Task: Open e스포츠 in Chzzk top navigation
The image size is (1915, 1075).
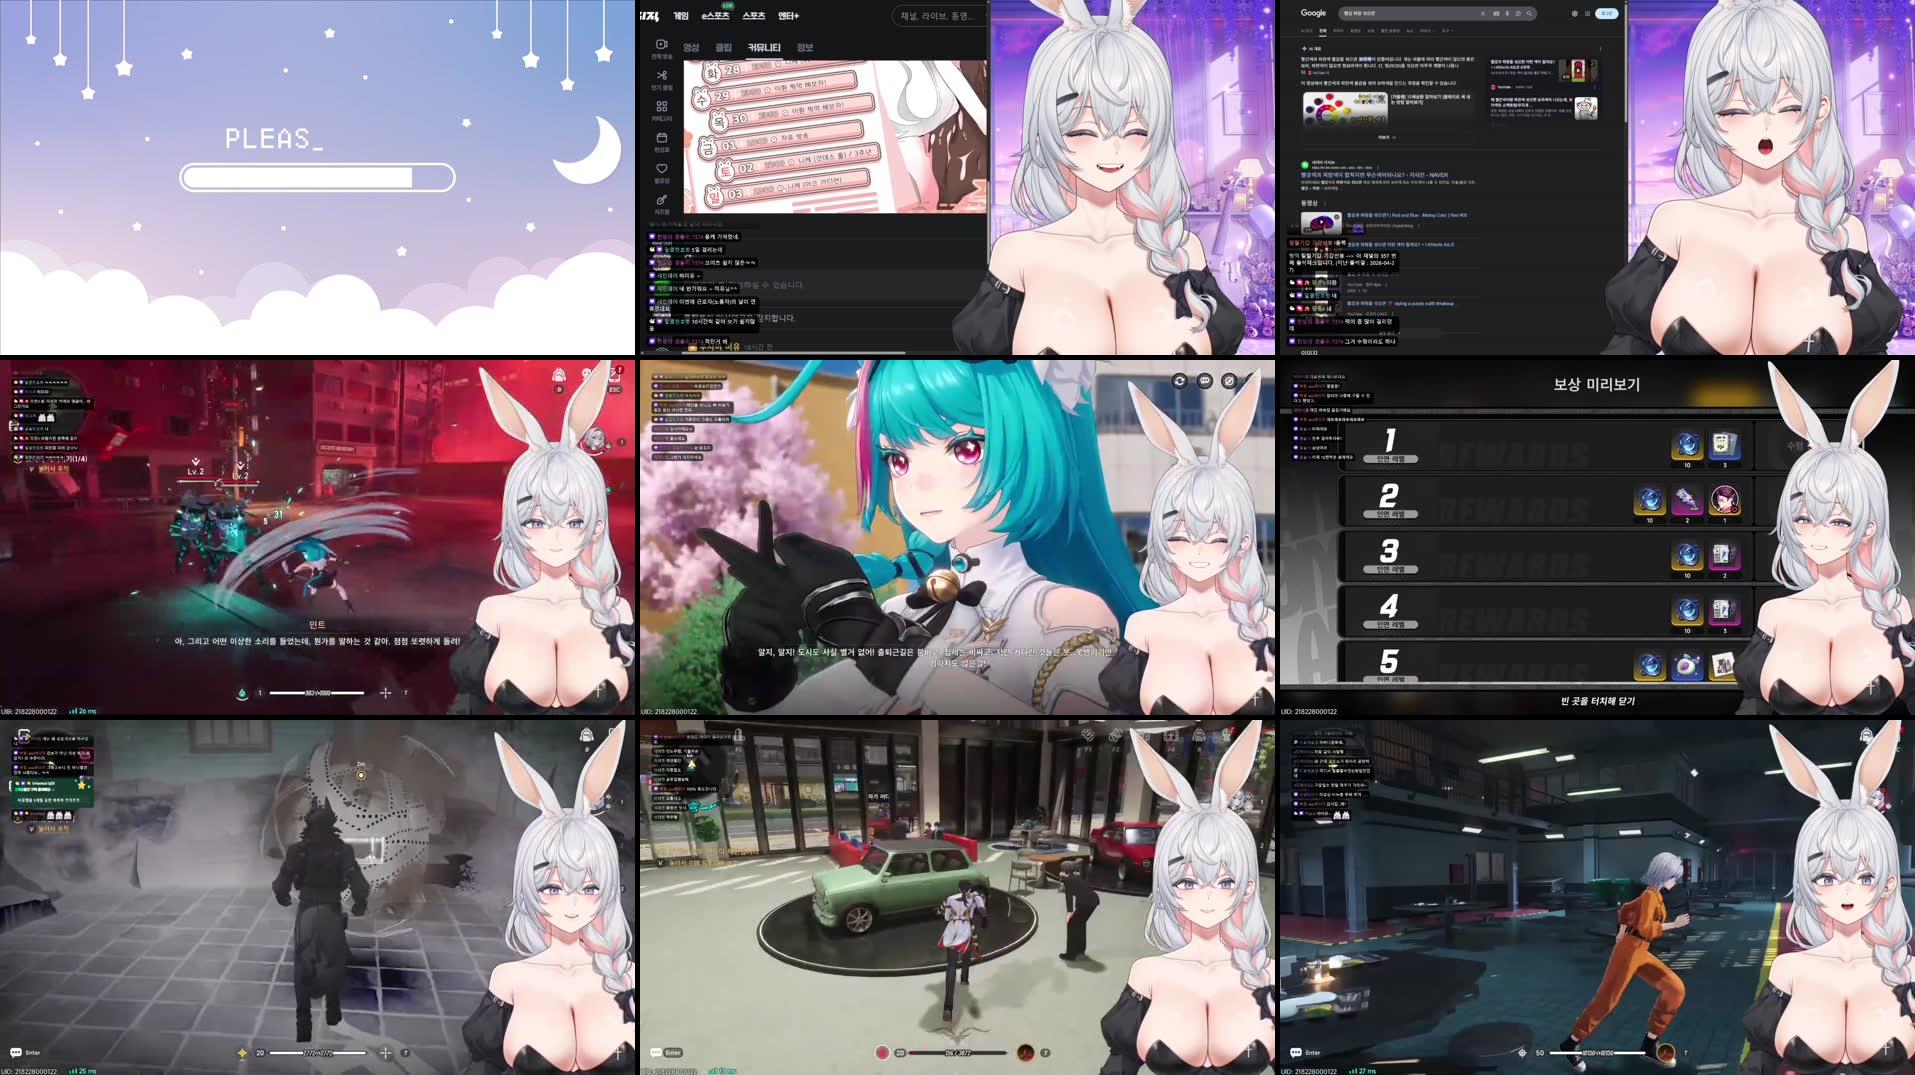Action: point(716,15)
